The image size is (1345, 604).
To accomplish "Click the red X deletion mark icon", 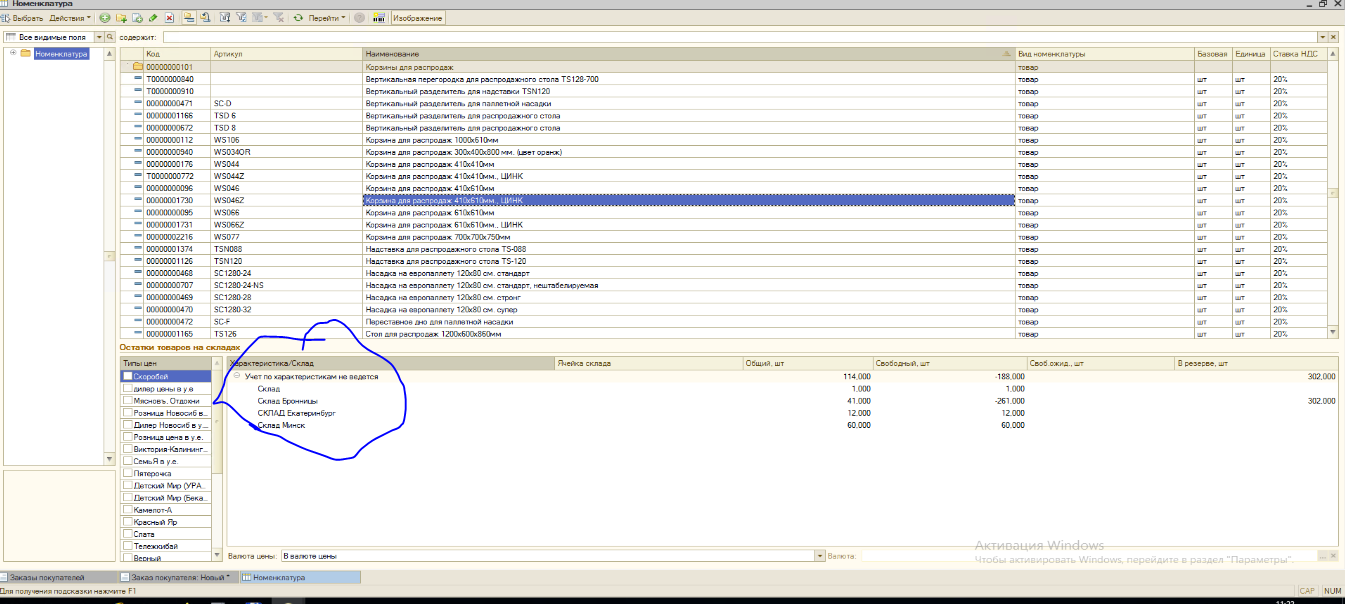I will 169,18.
